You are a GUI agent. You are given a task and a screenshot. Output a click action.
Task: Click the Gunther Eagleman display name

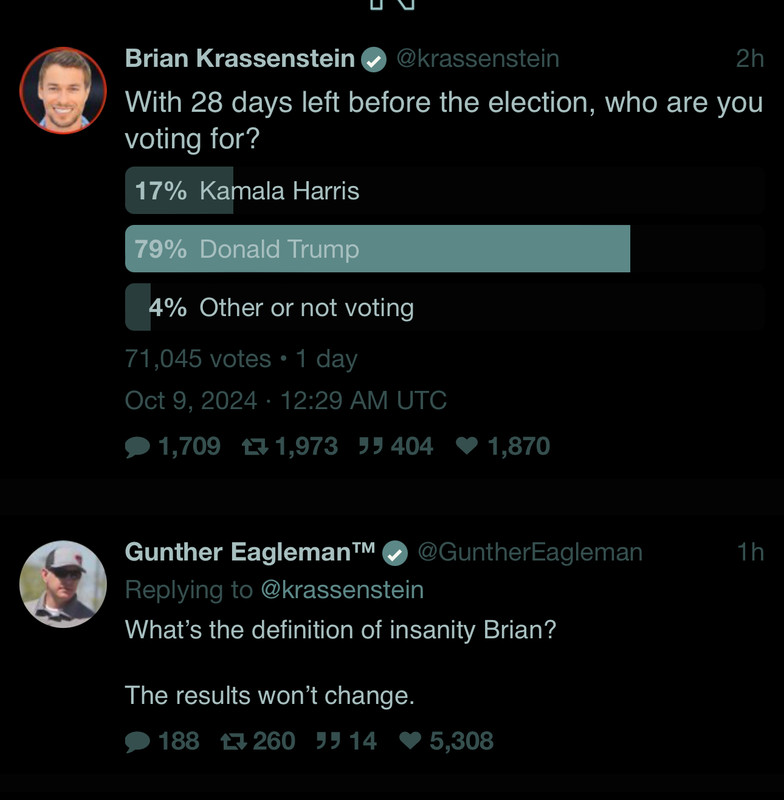click(250, 552)
